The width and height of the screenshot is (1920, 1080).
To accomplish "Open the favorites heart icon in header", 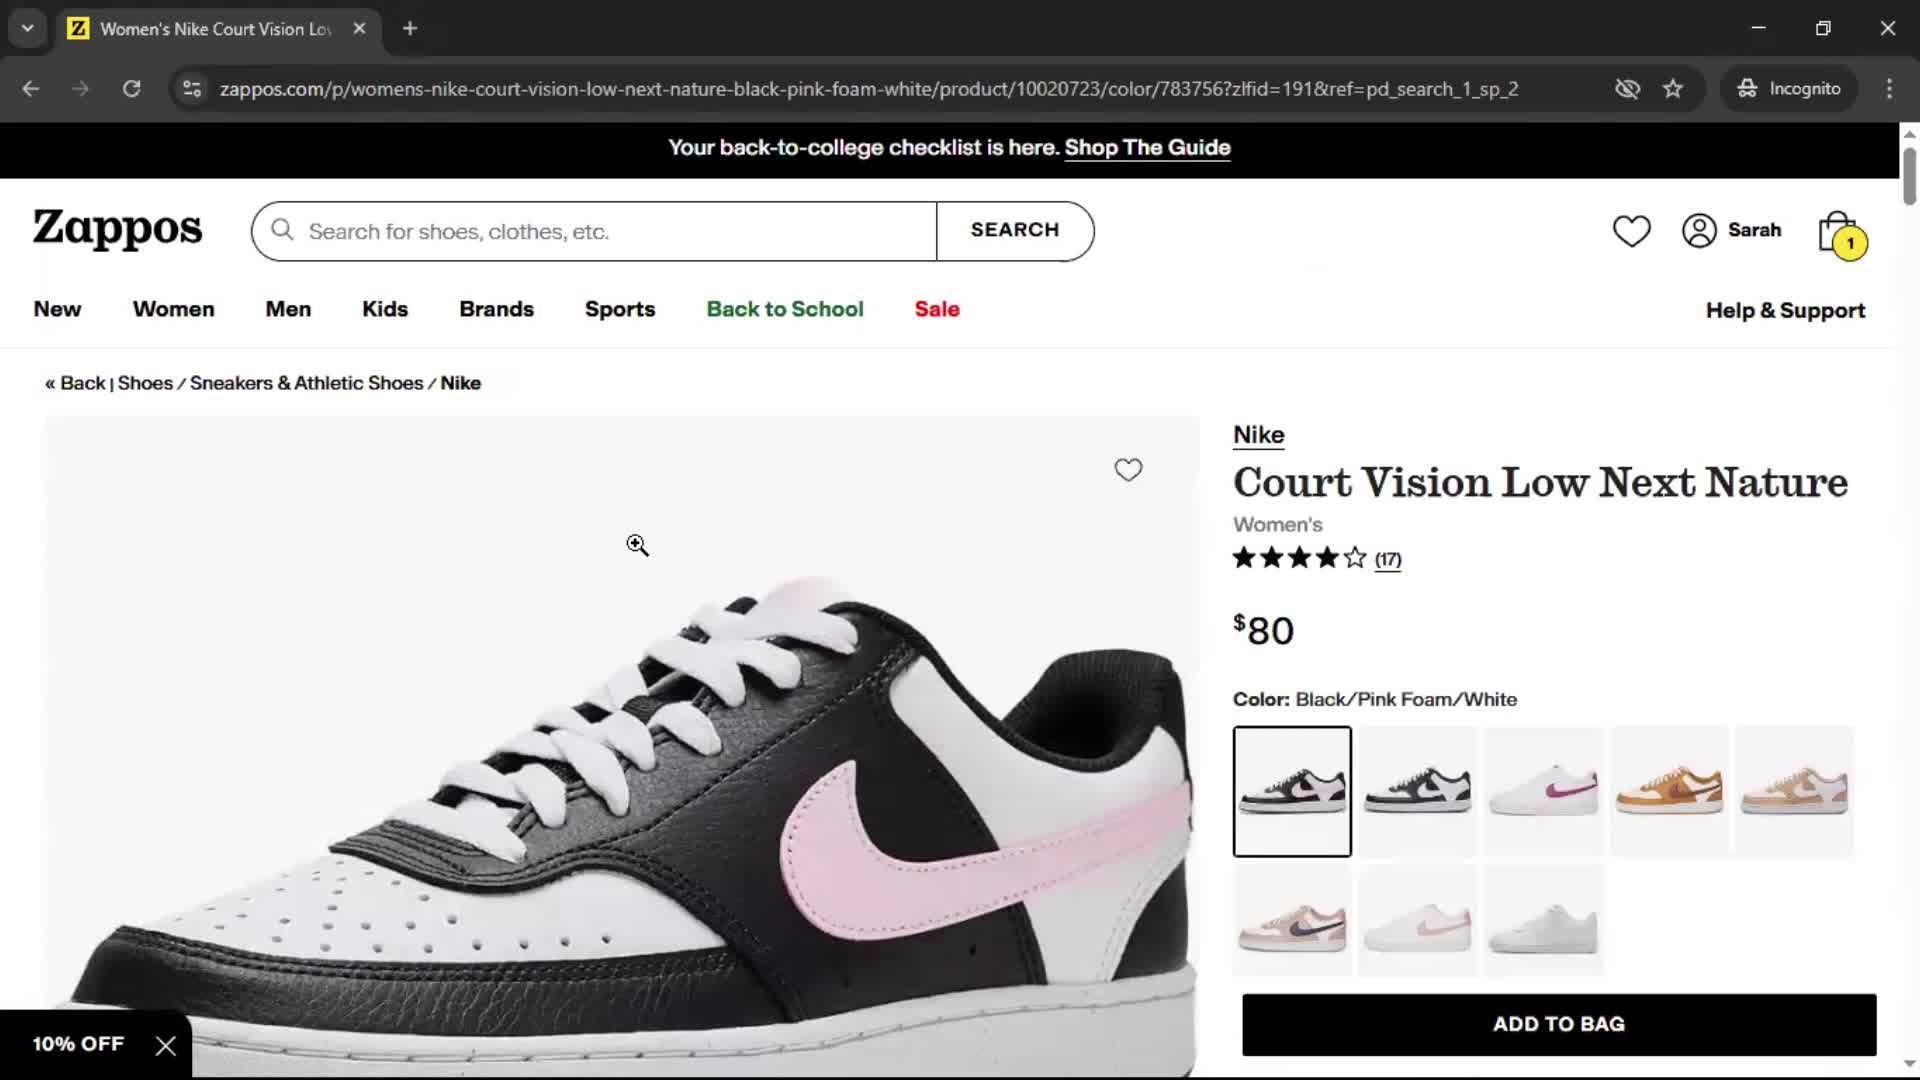I will [x=1631, y=231].
